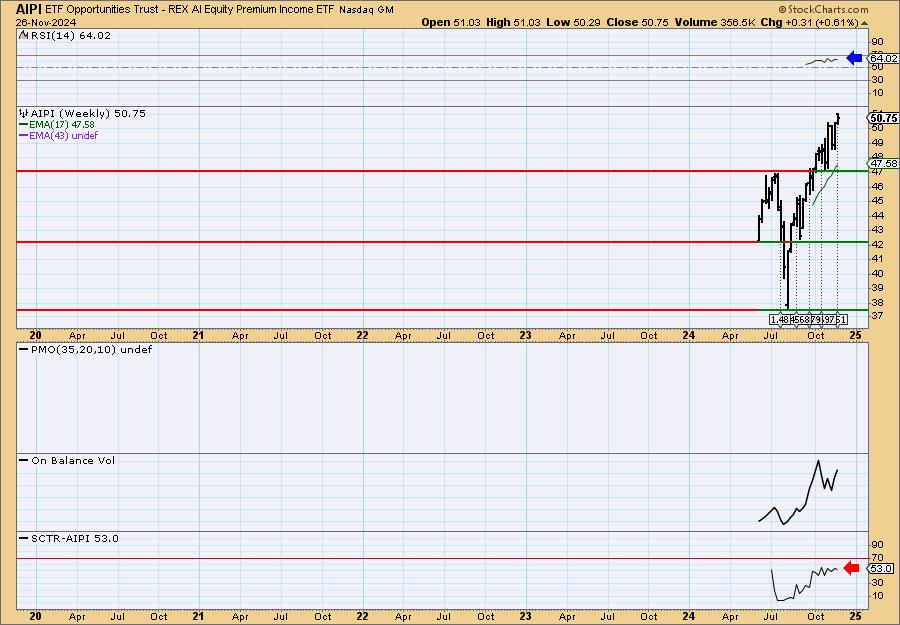Viewport: 900px width, 625px height.
Task: Click the 40 price axis label
Action: tap(878, 273)
